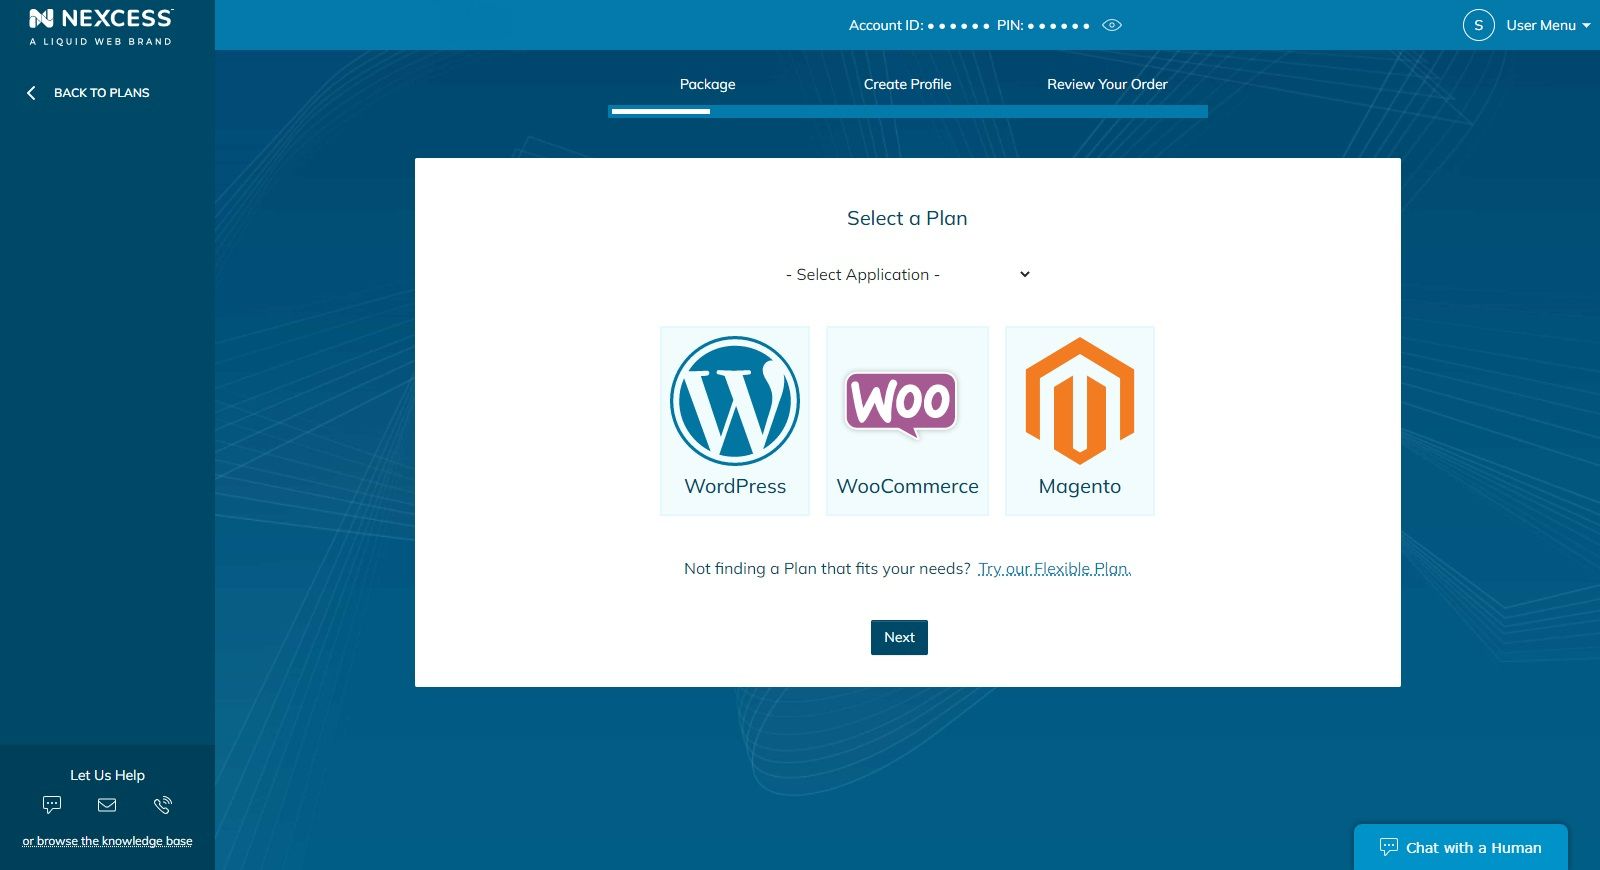Click the Try our Flexible Plan link
1600x870 pixels.
coord(1054,569)
